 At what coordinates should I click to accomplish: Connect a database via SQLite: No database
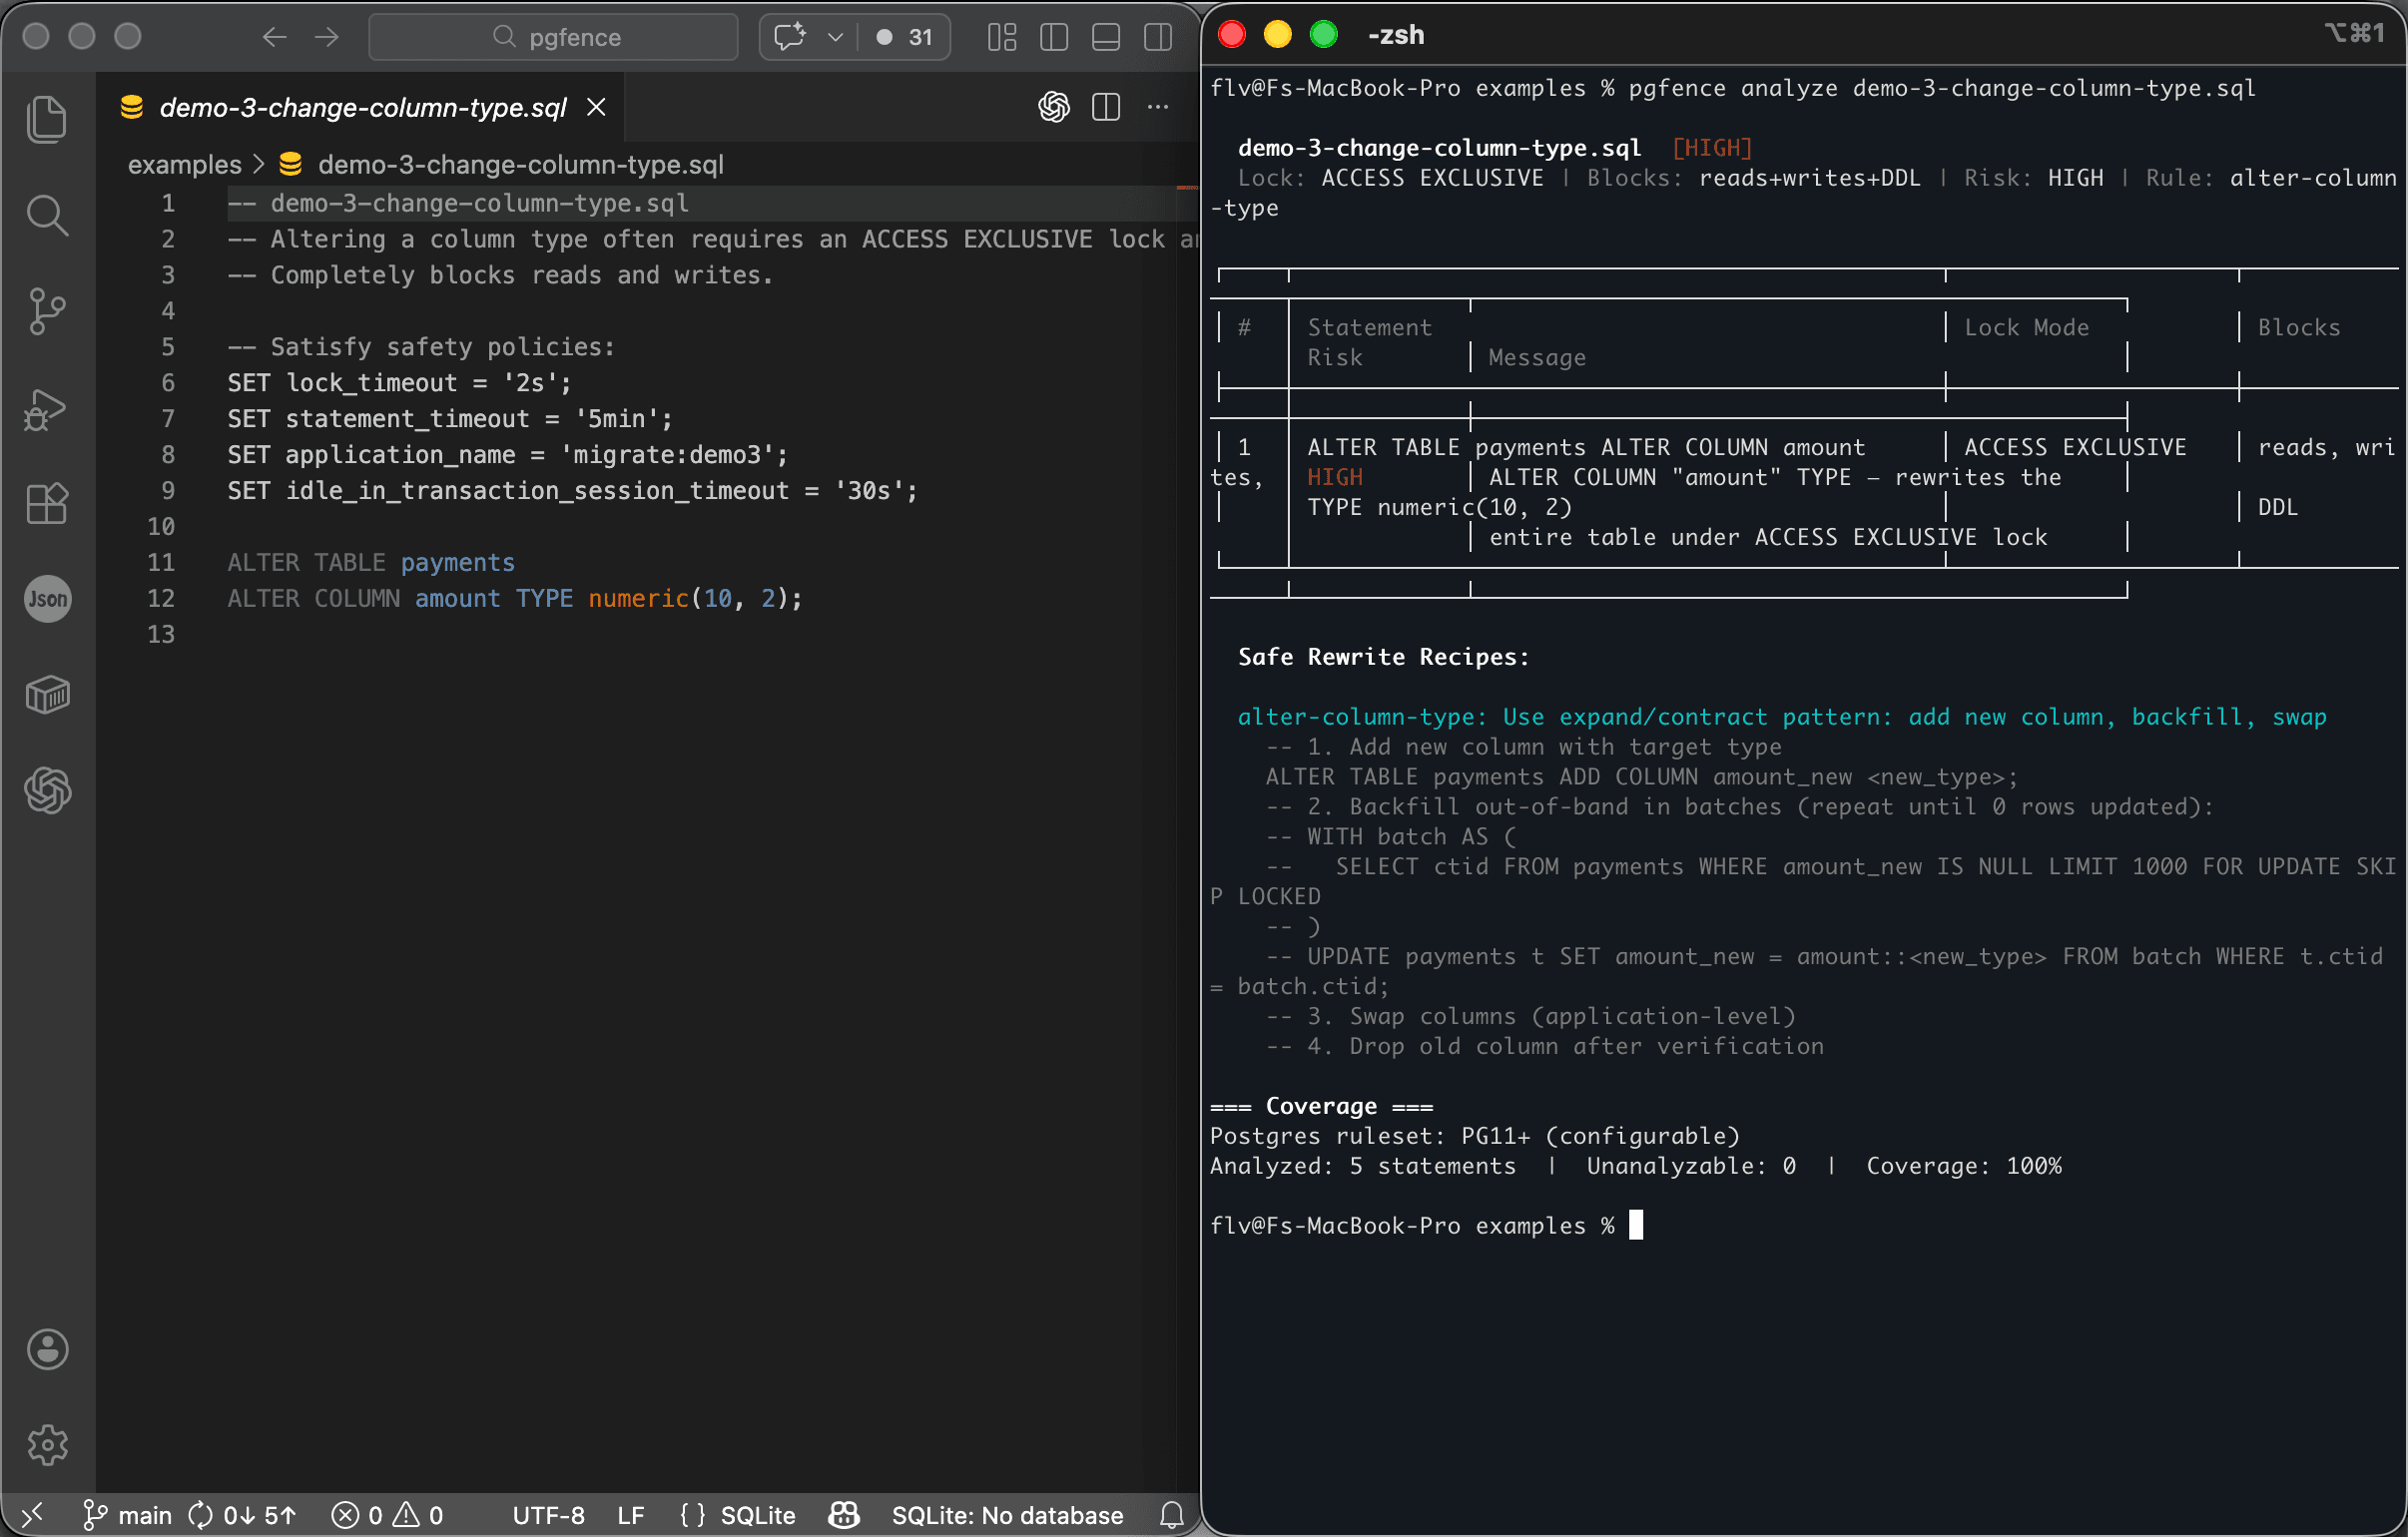click(x=1007, y=1515)
